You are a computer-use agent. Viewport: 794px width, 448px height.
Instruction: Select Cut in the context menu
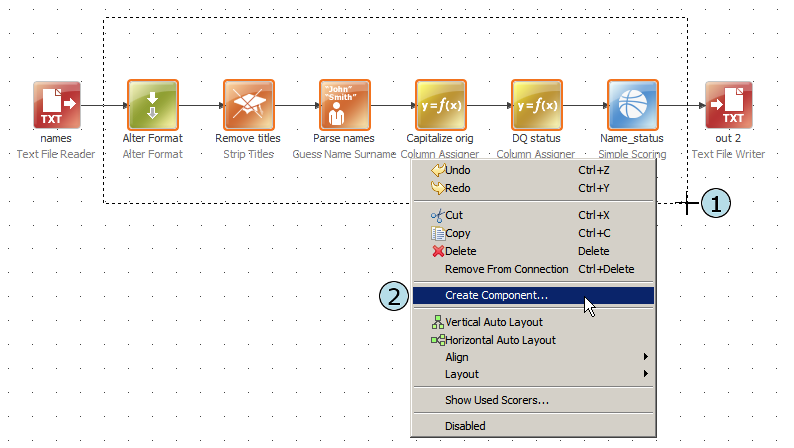tap(455, 215)
